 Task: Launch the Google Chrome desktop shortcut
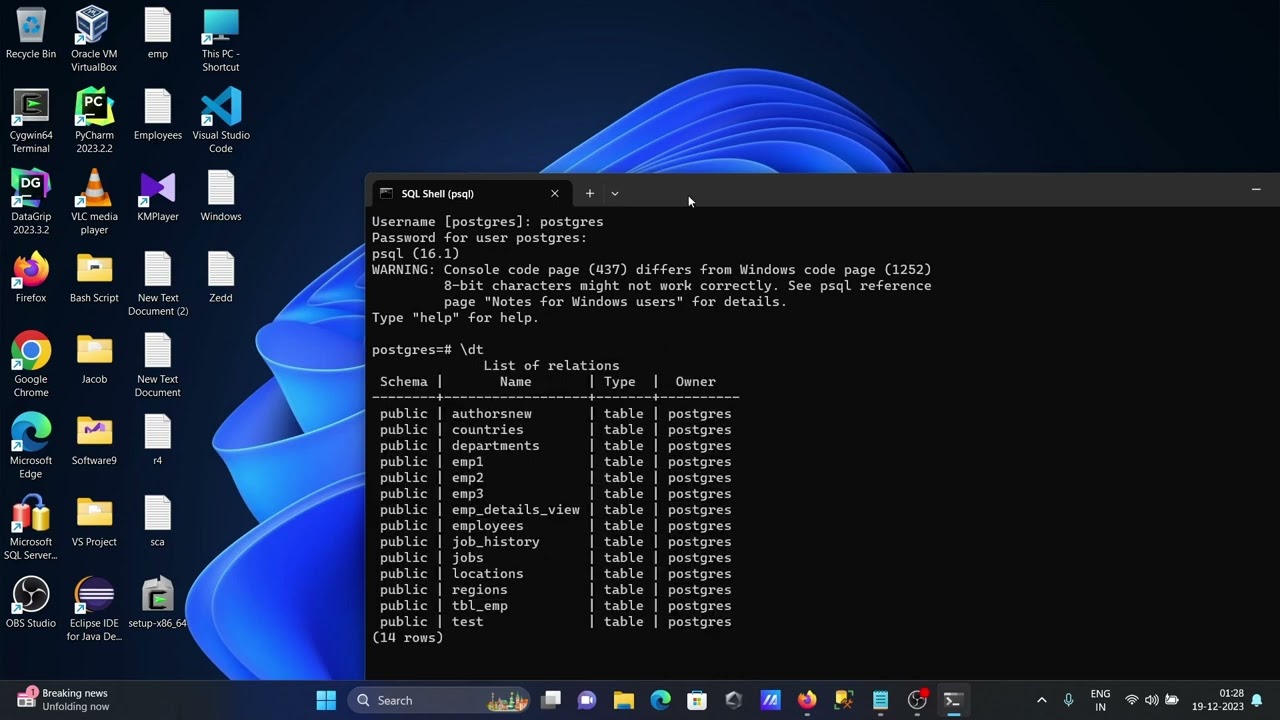click(x=31, y=365)
